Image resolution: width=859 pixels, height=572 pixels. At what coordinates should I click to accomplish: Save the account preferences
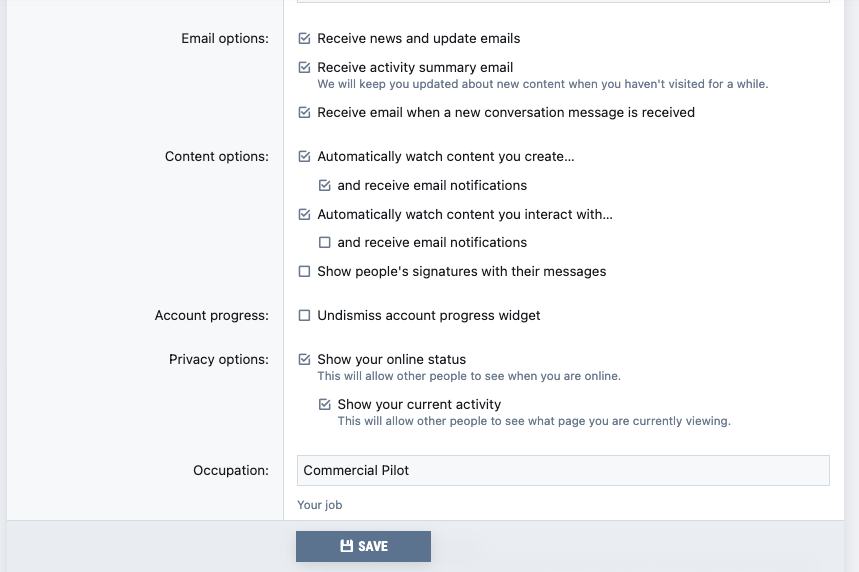click(x=363, y=546)
